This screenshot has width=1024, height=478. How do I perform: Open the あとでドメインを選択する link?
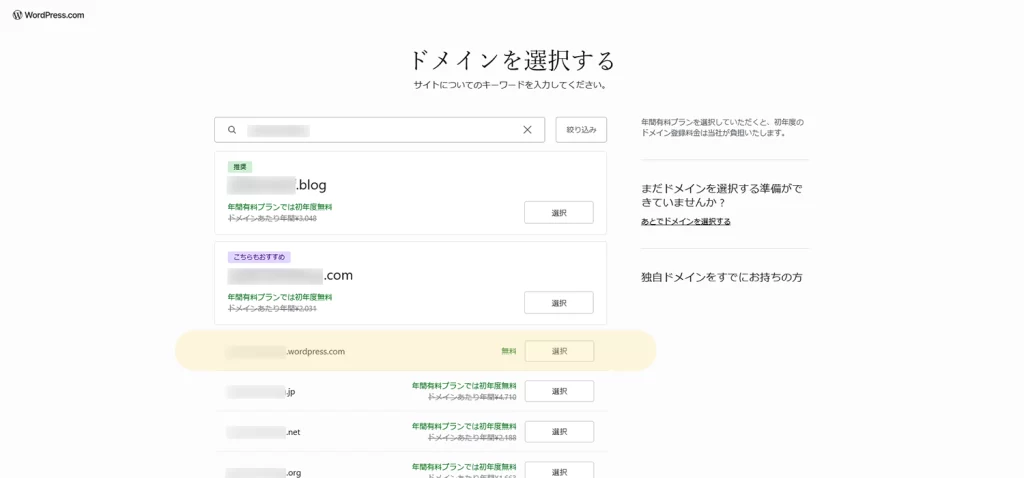(685, 221)
